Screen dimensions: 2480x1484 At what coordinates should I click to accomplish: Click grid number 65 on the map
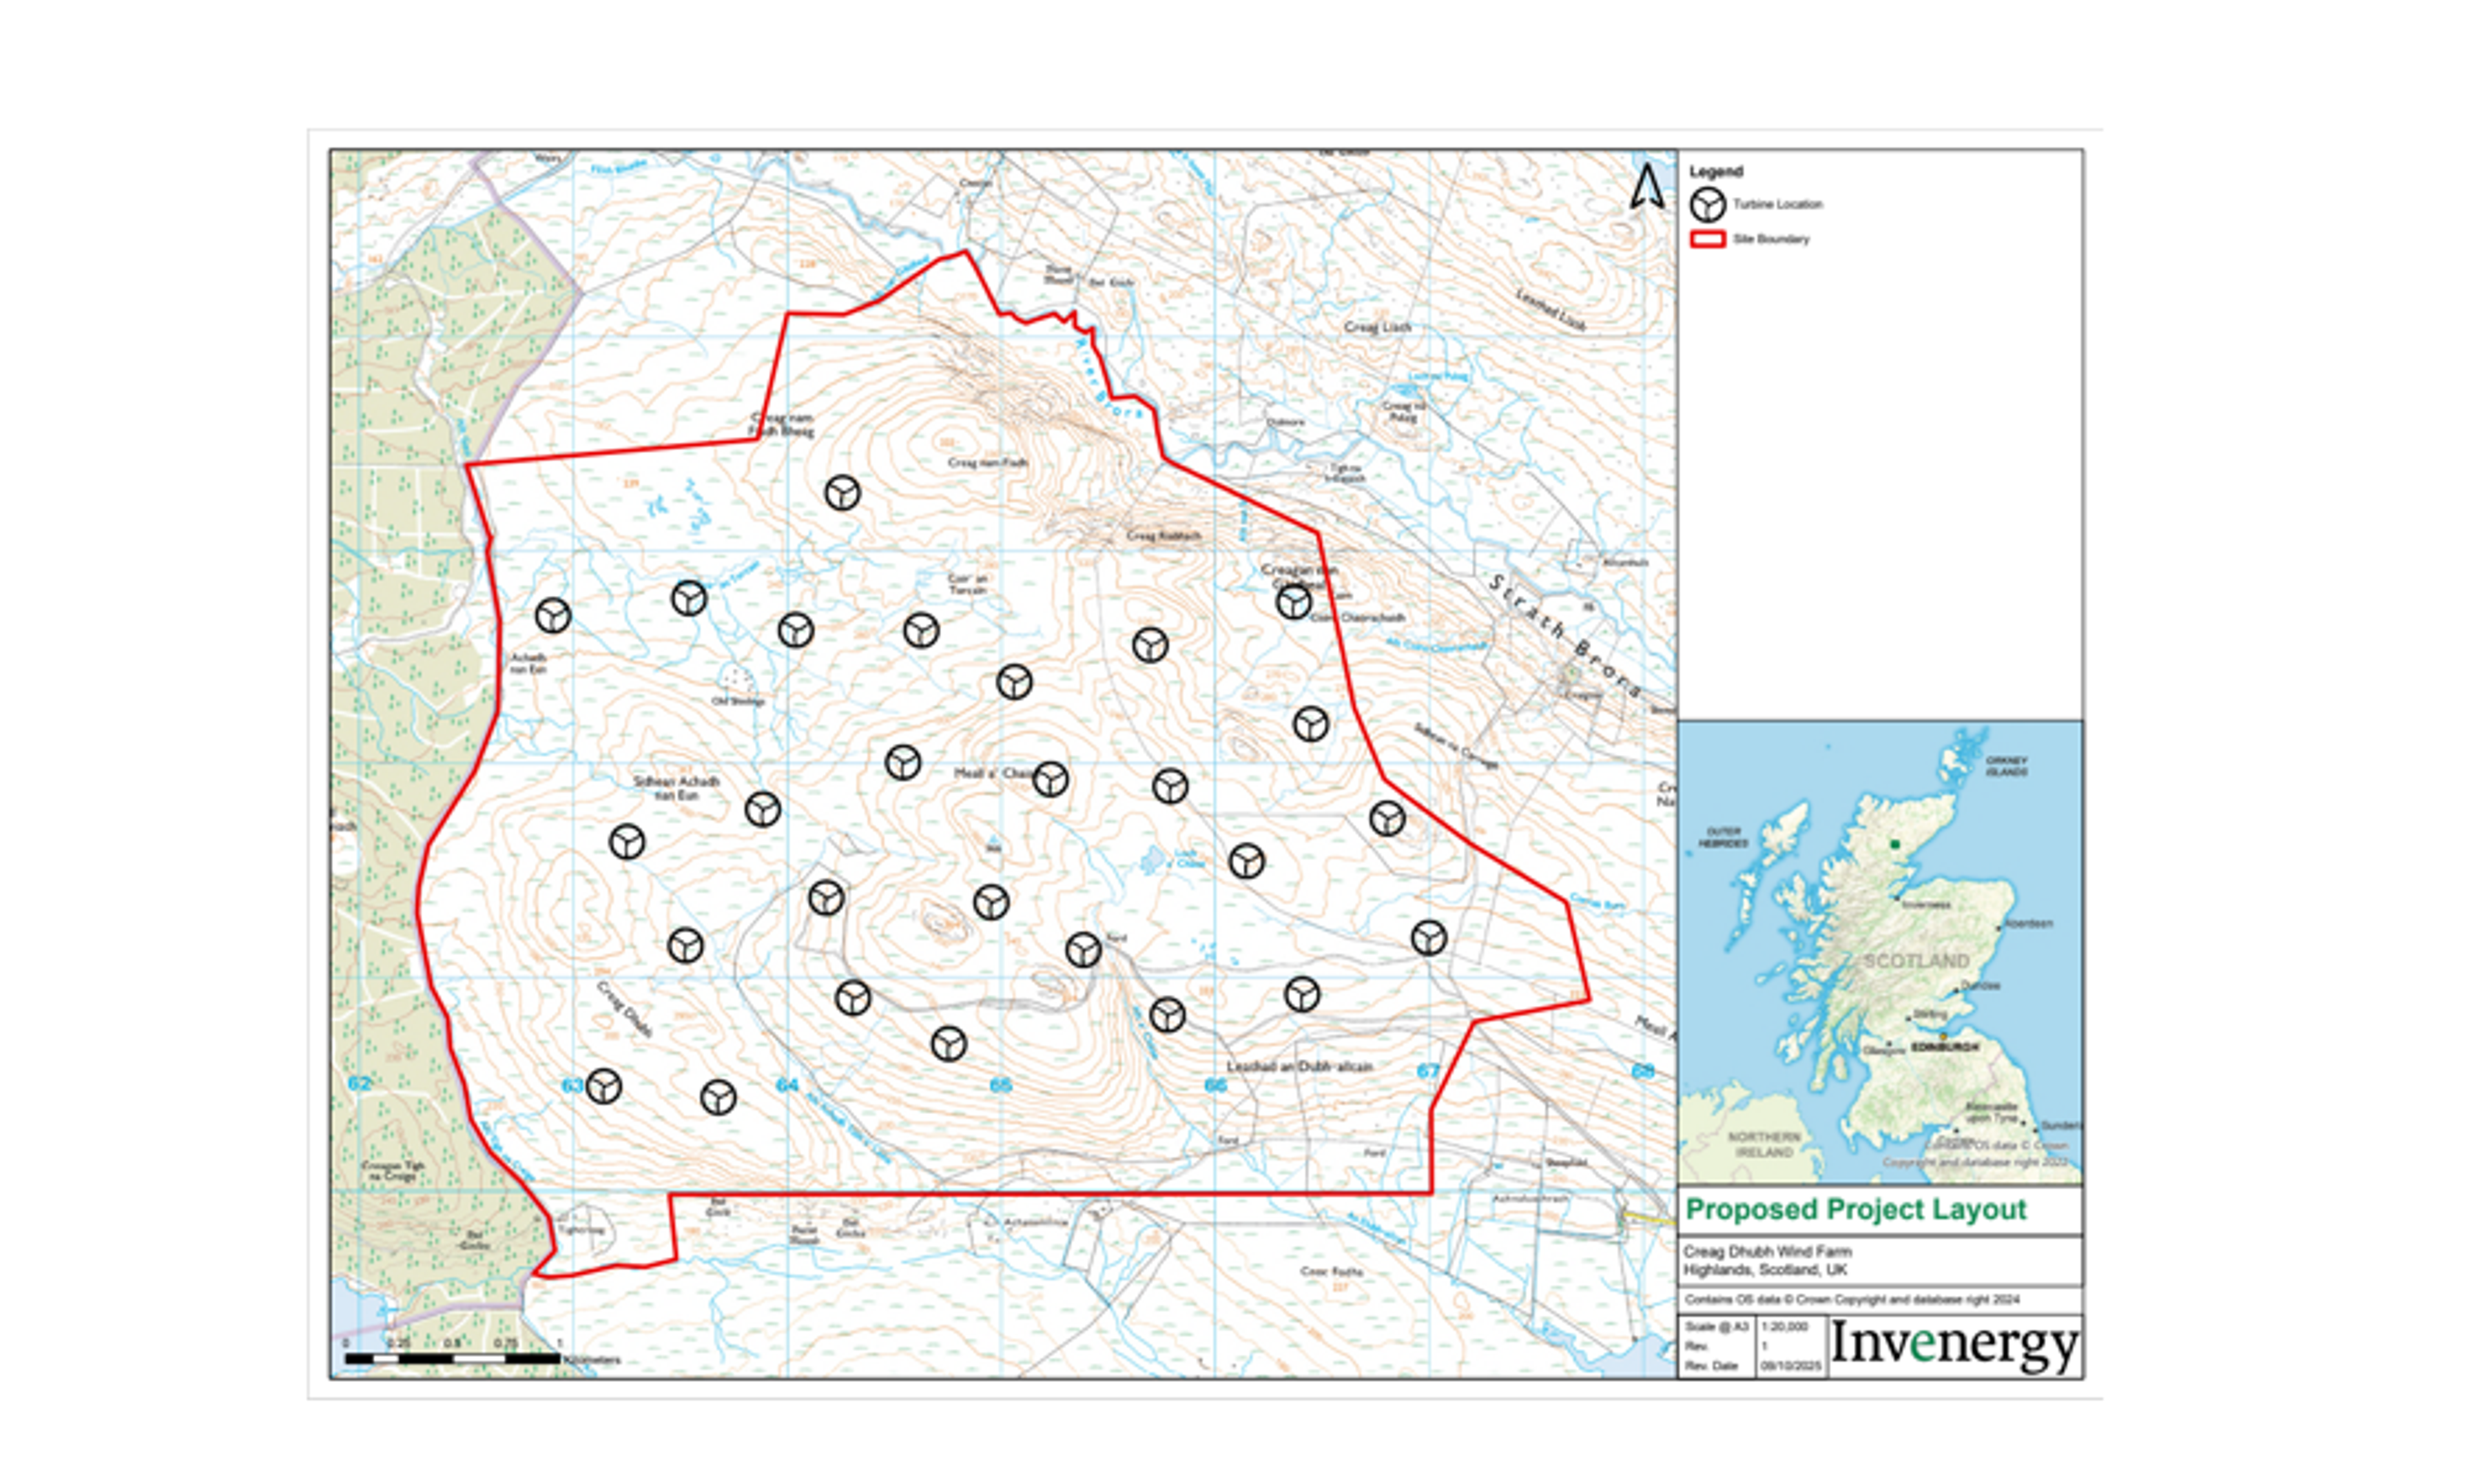pos(1000,1086)
